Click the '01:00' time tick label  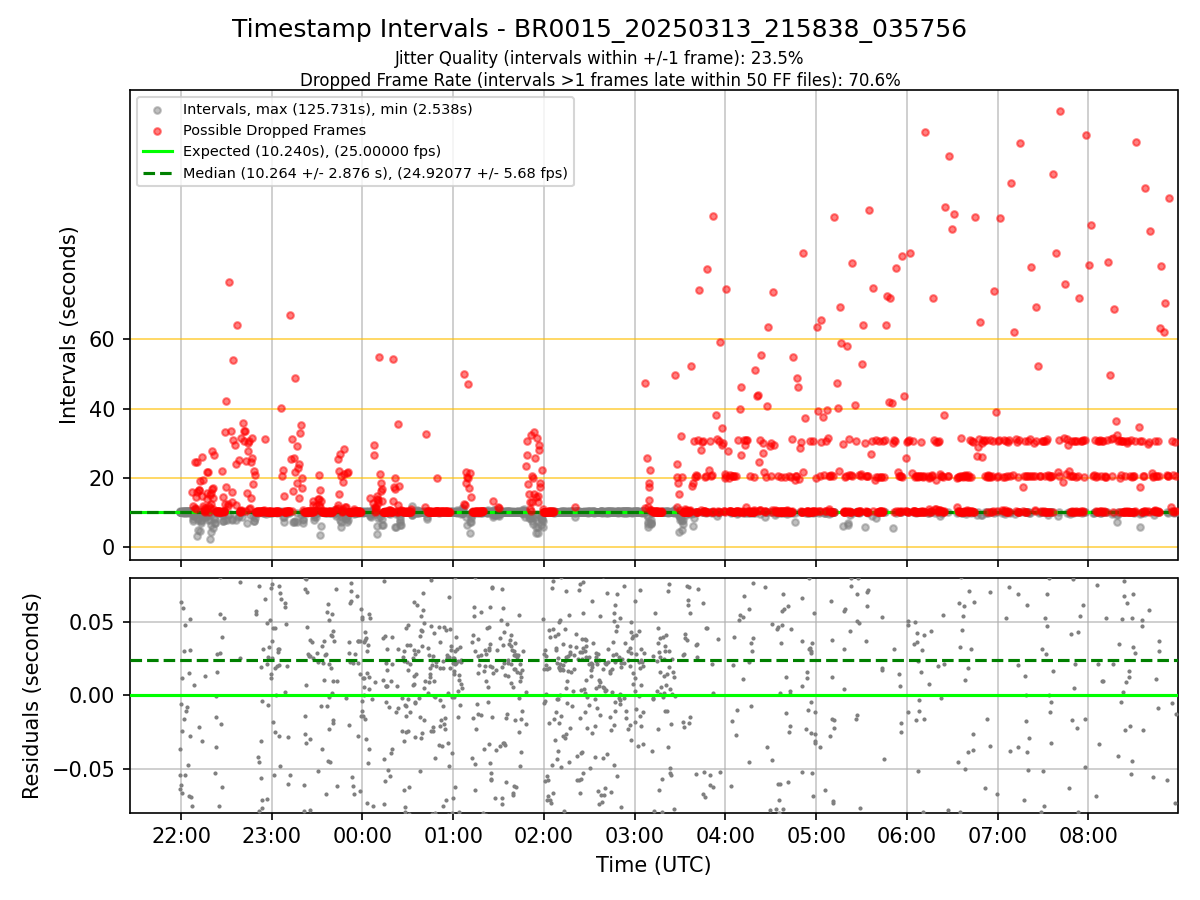click(x=454, y=834)
